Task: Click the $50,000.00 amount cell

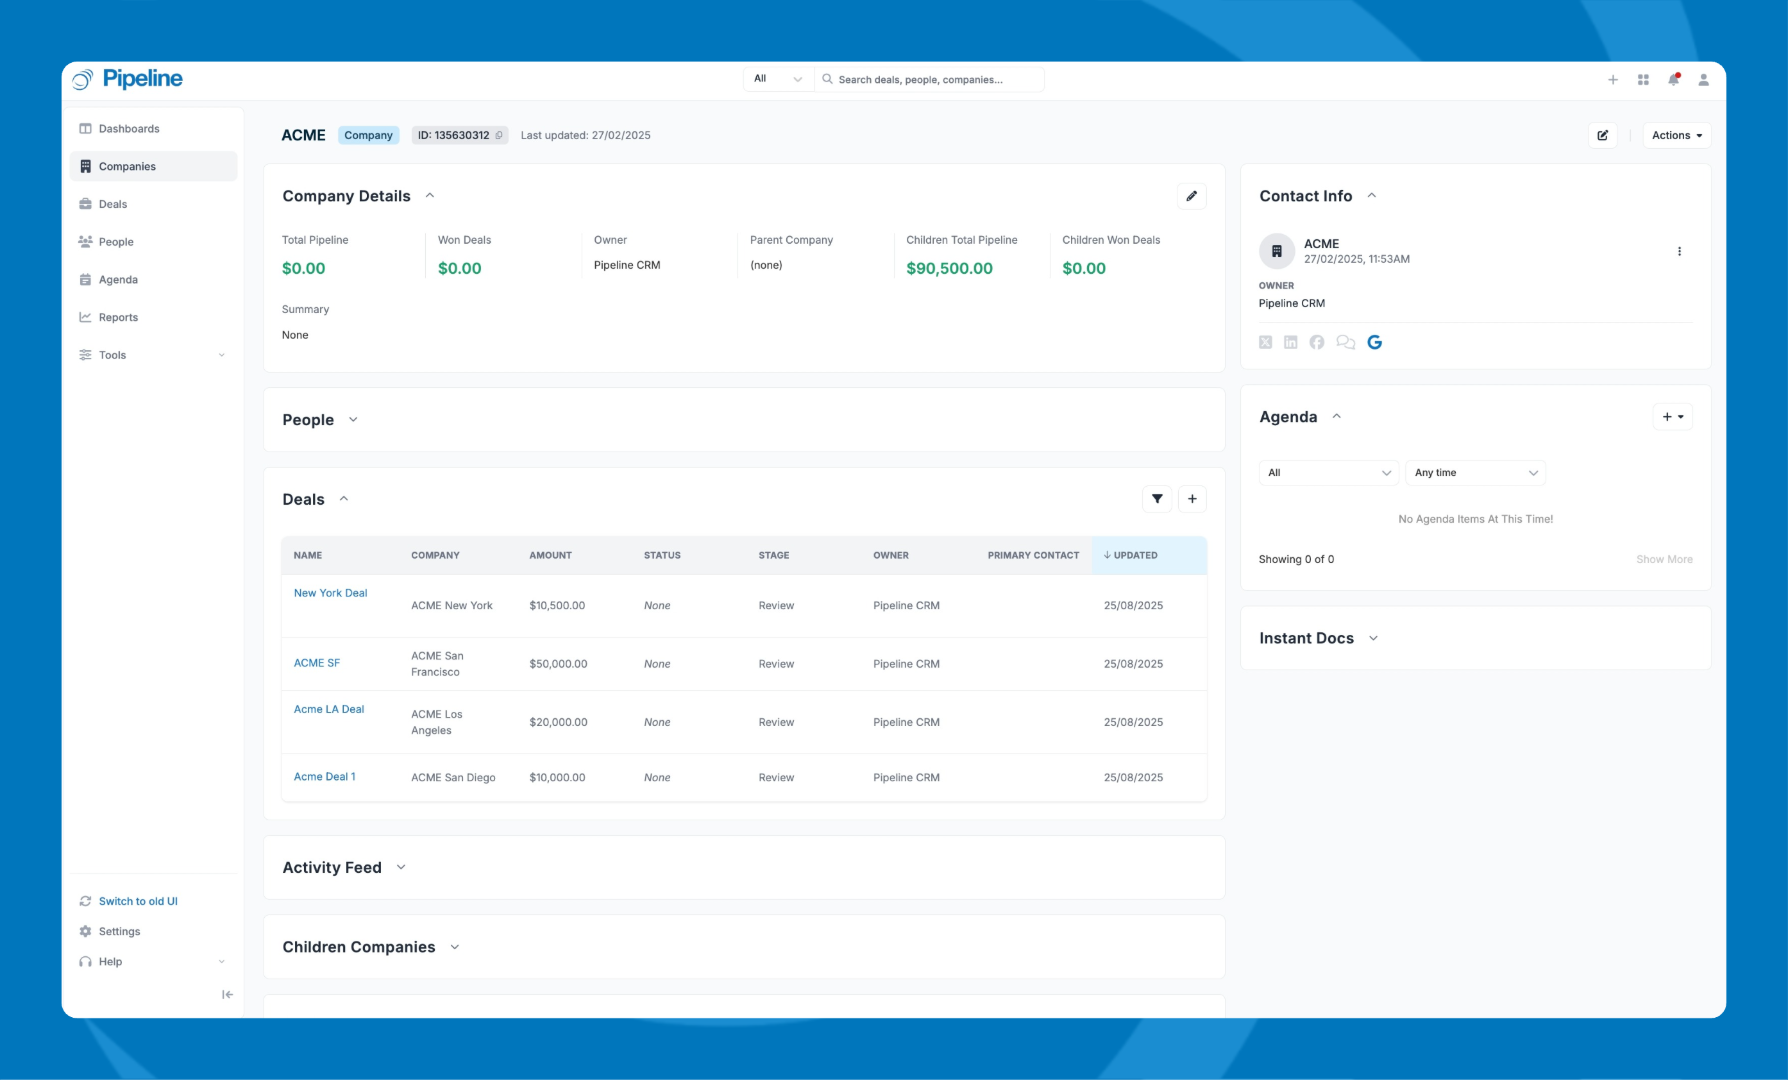Action: coord(558,664)
